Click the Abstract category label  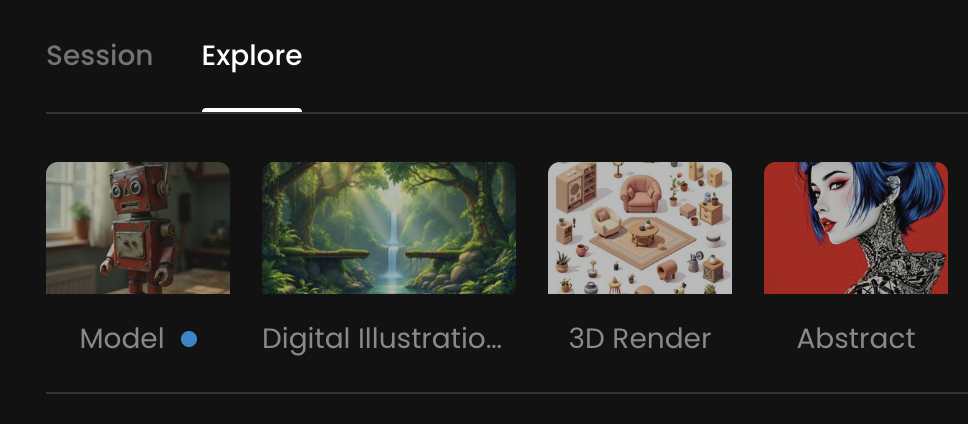[x=856, y=339]
